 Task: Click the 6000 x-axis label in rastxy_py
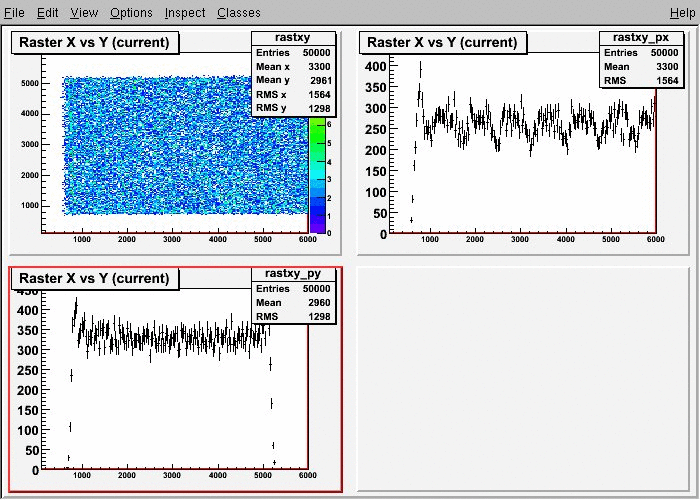coord(308,475)
